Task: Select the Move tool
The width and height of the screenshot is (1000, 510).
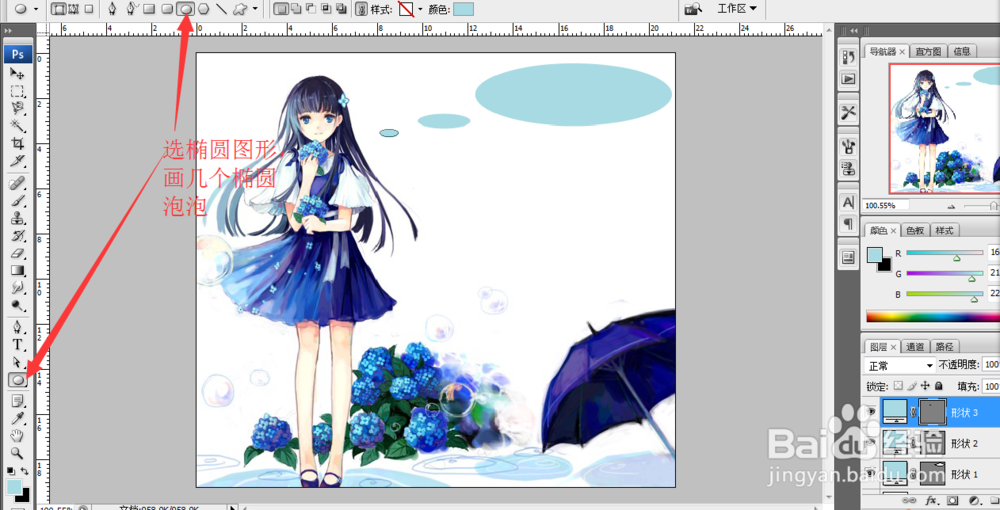Action: pos(17,73)
